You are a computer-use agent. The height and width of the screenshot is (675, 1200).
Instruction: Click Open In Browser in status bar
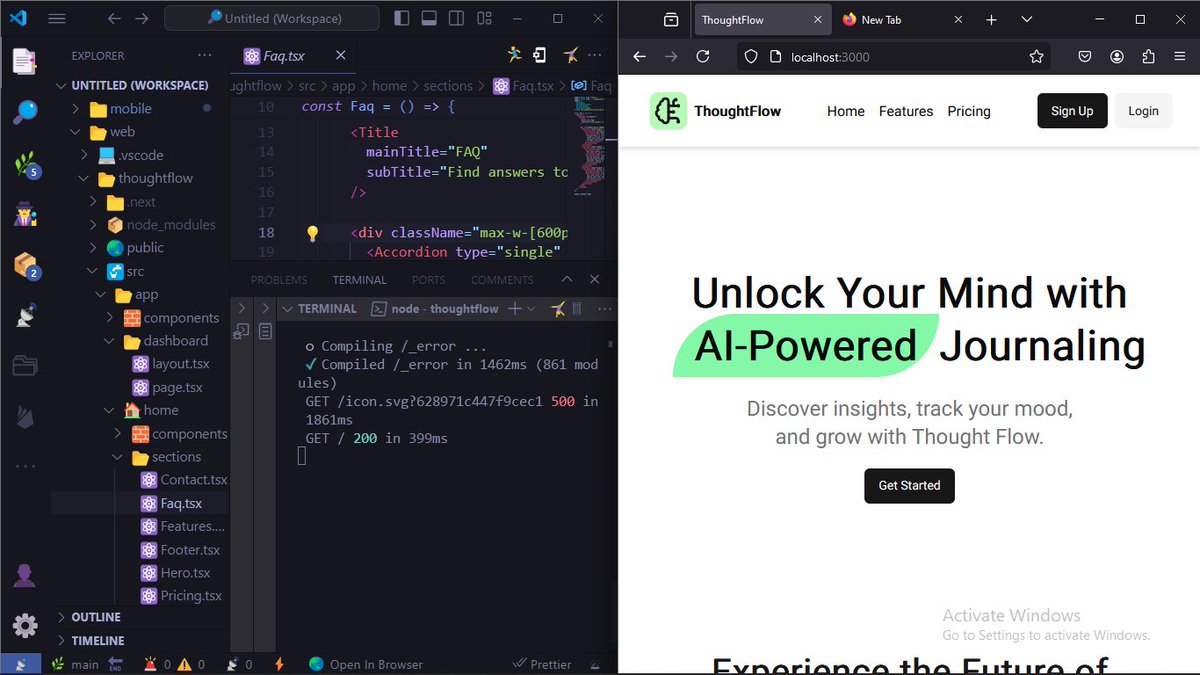click(366, 664)
